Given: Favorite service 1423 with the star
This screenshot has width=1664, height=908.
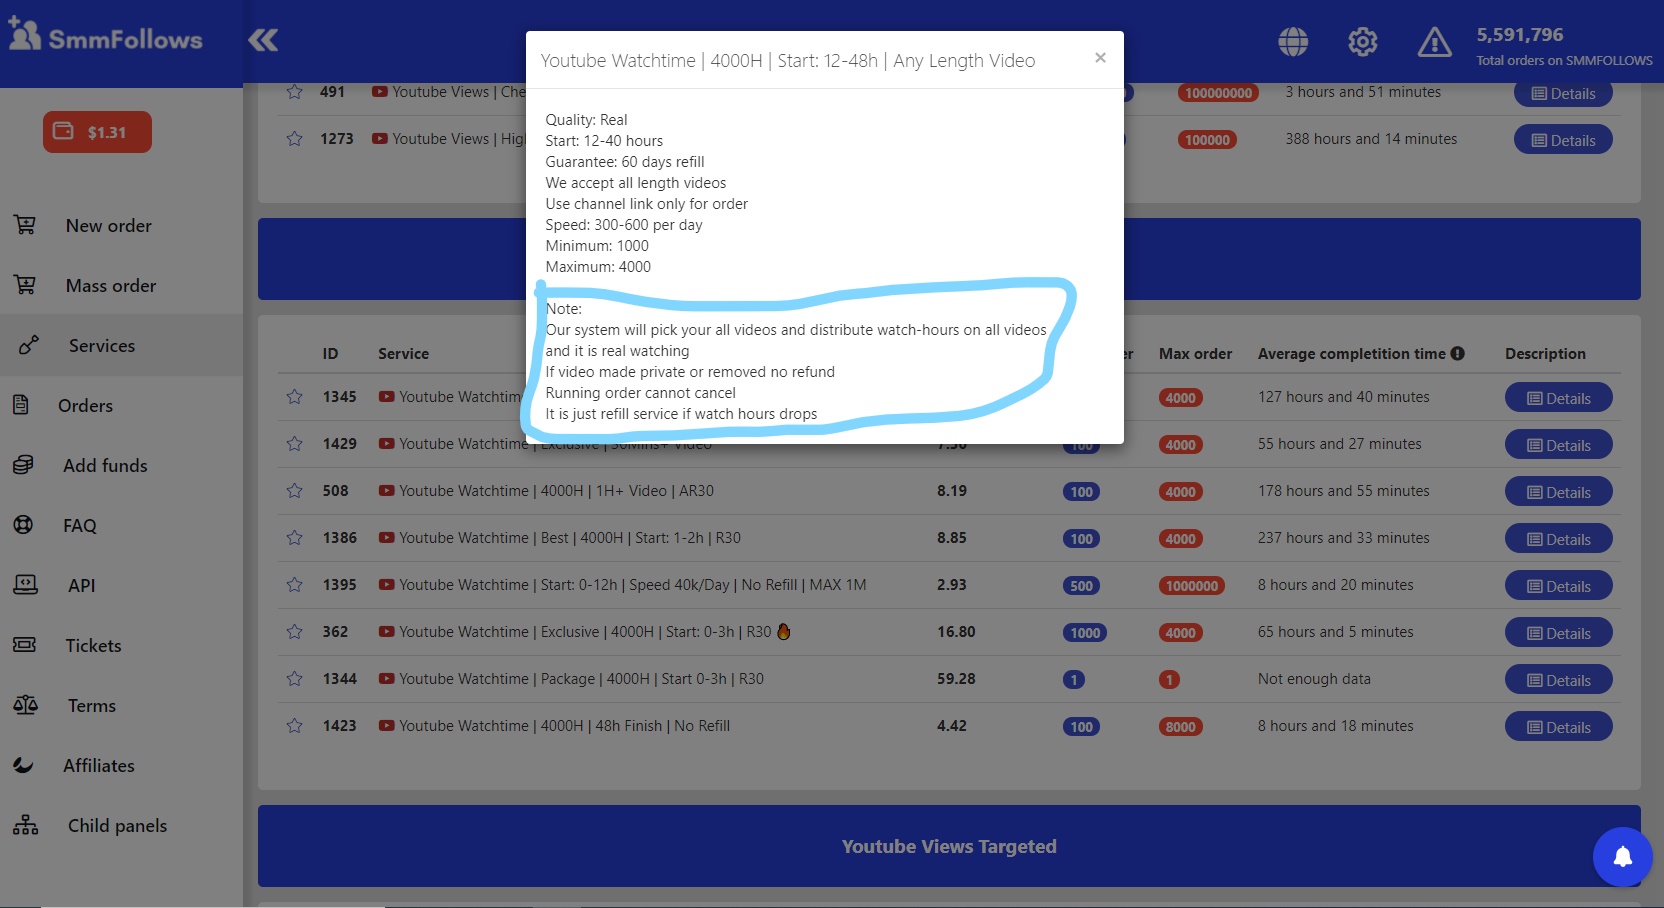Looking at the screenshot, I should point(294,726).
